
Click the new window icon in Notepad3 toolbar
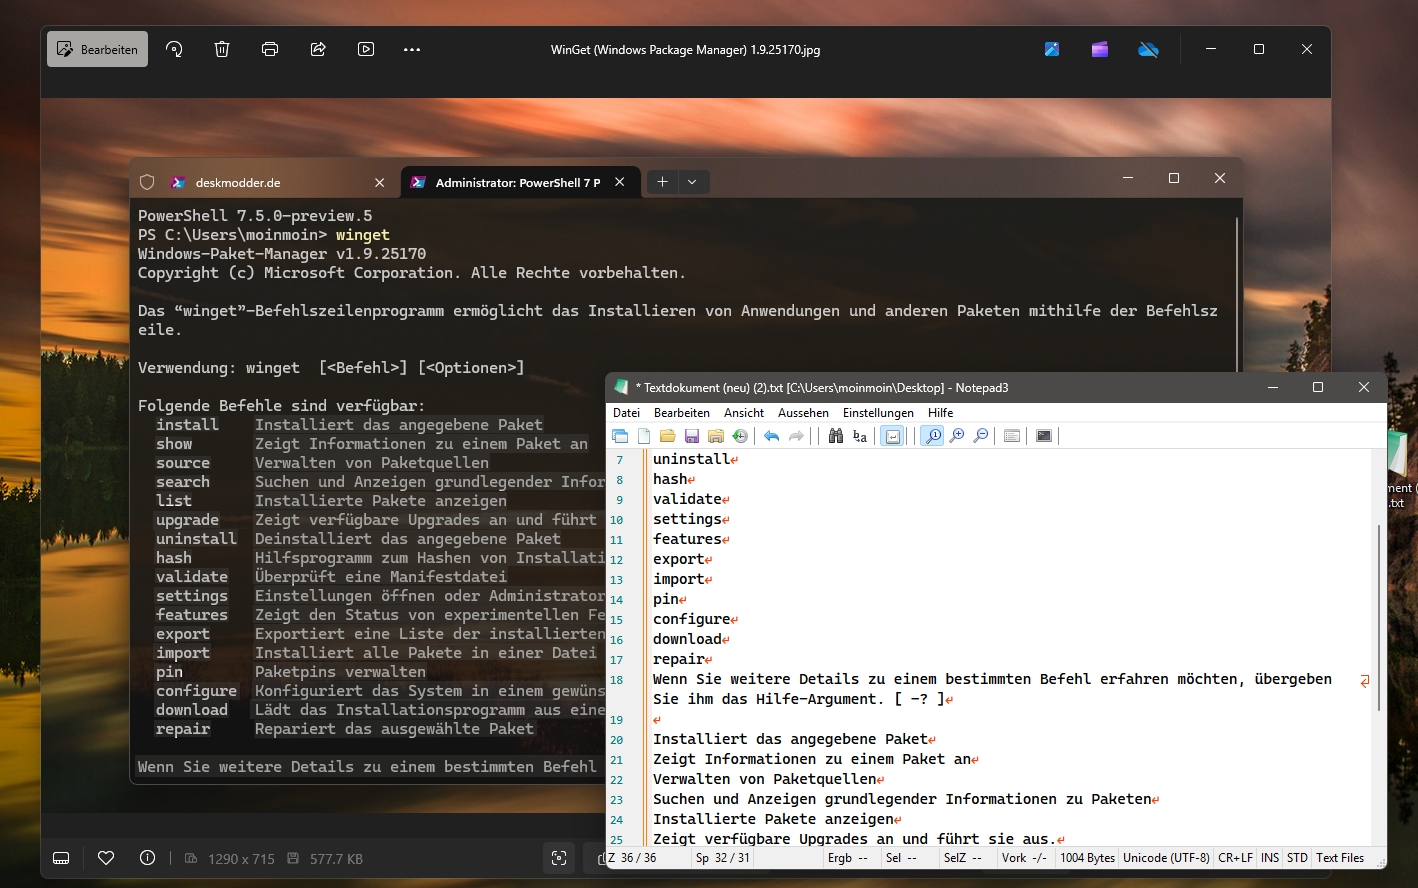[620, 436]
